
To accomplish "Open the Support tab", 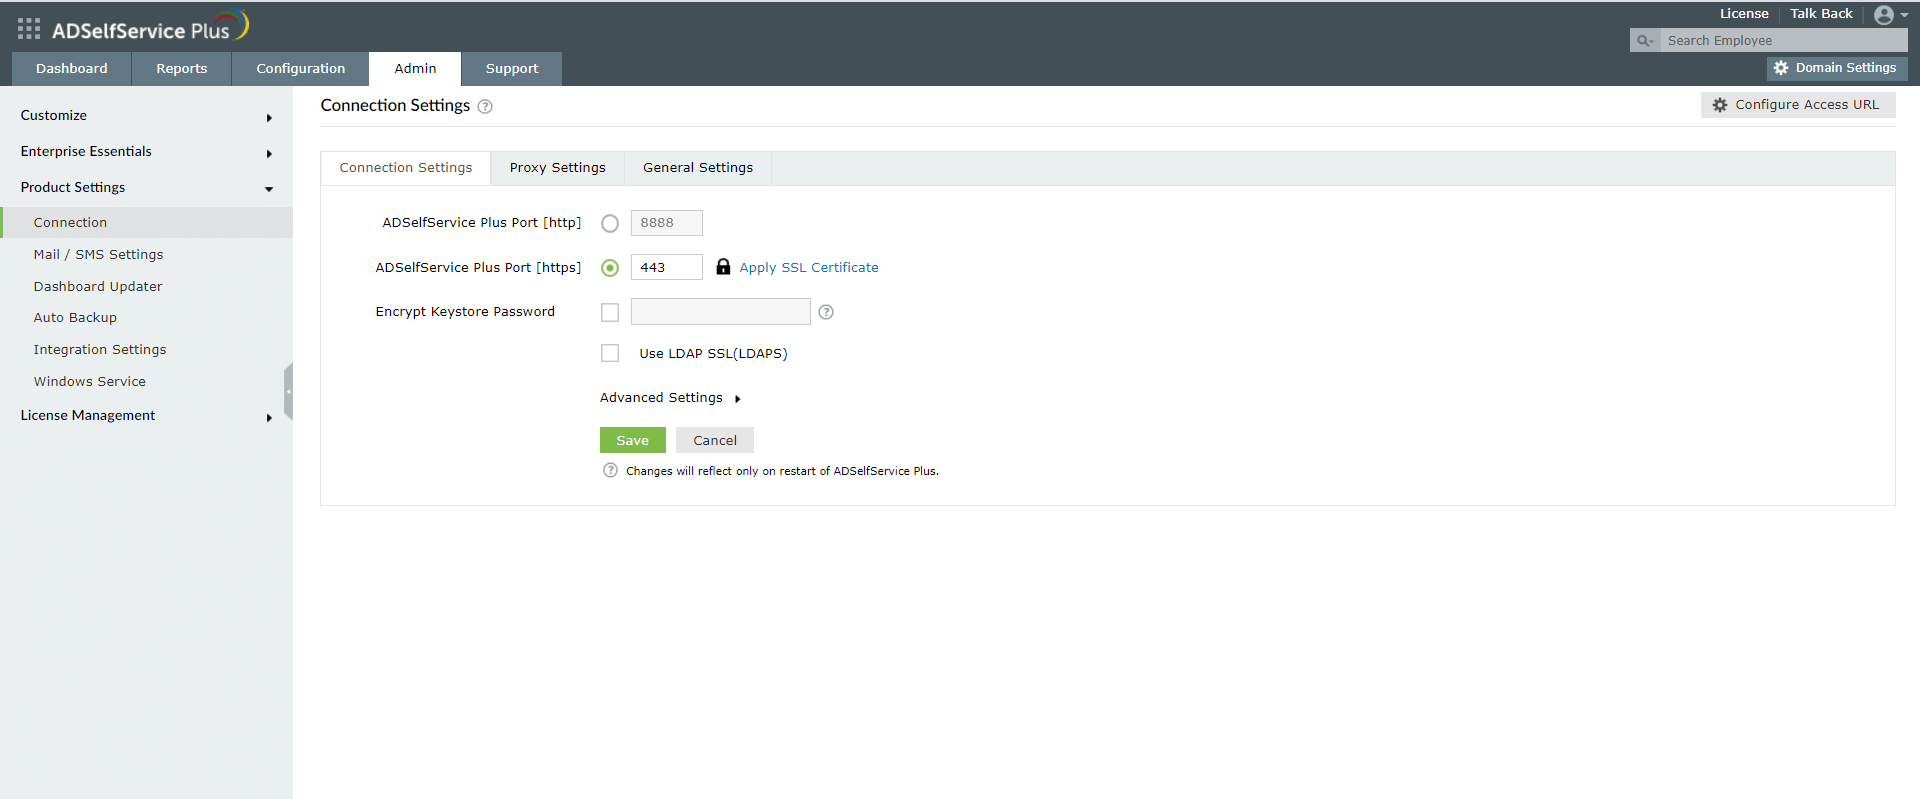I will coord(512,69).
